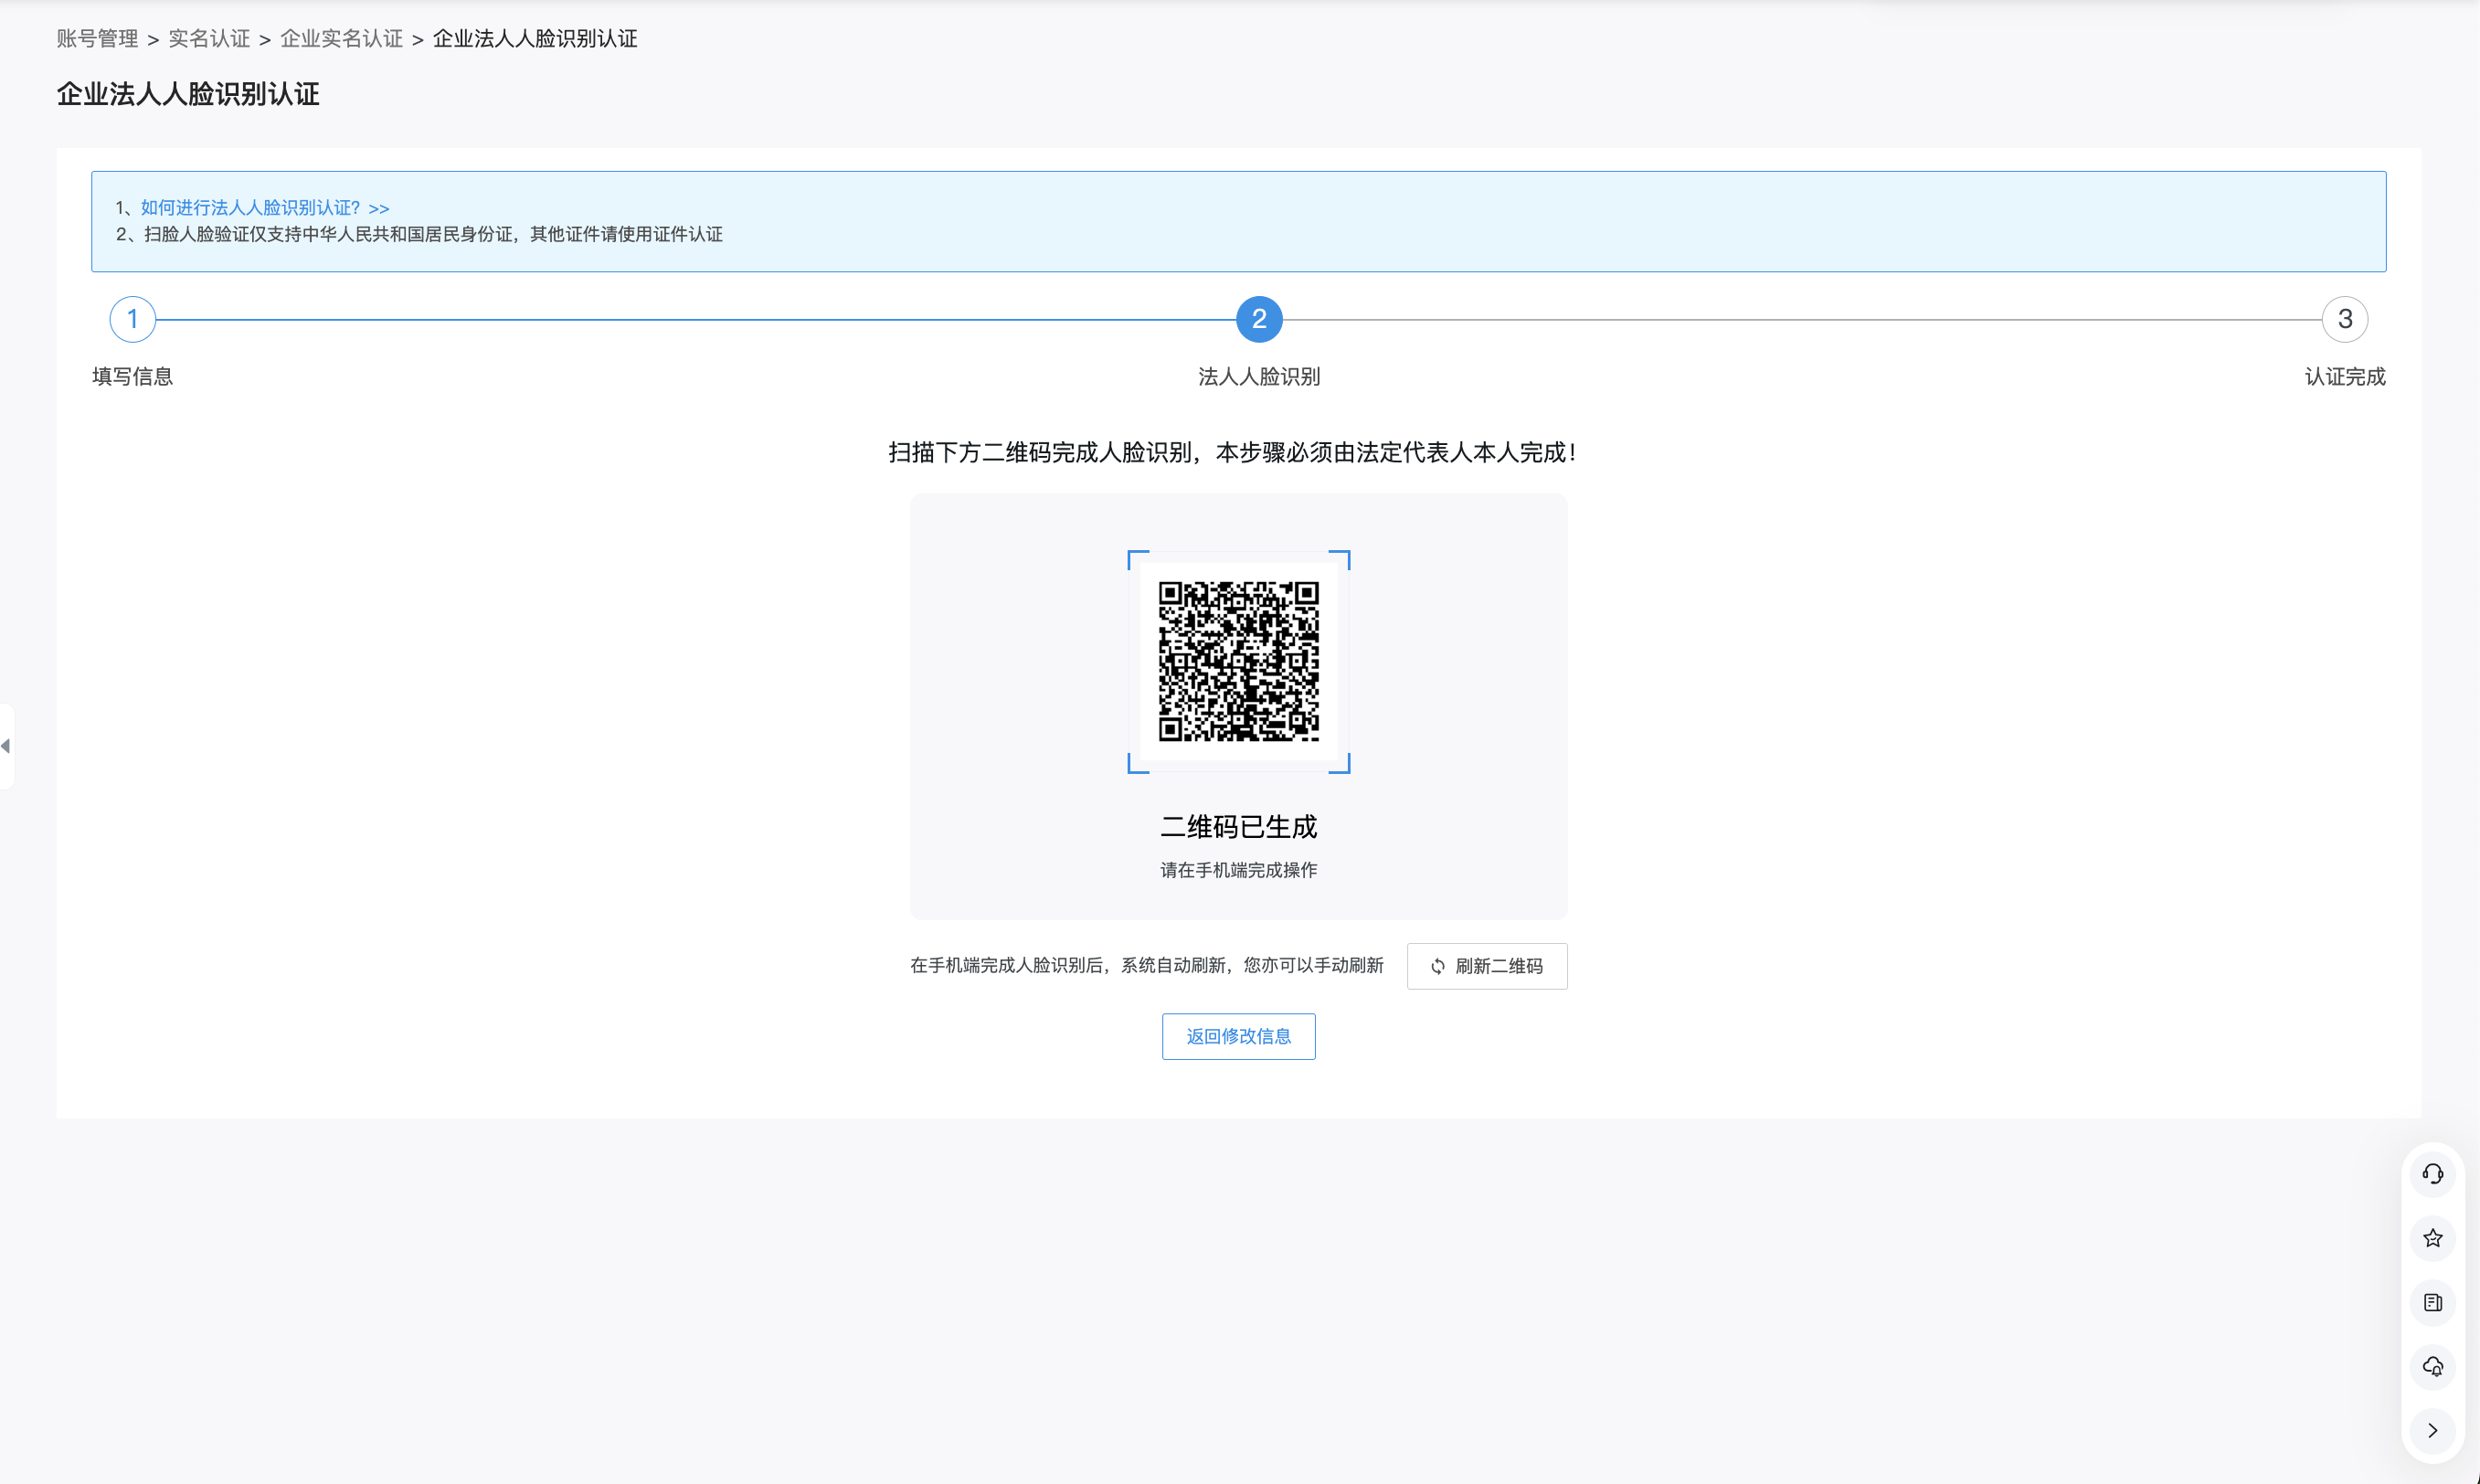Click the QR code image
2480x1484 pixels.
click(x=1238, y=661)
